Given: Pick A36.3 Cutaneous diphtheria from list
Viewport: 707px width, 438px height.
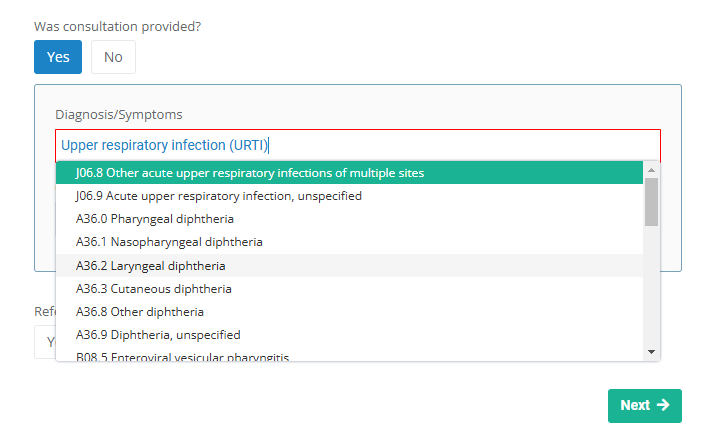Looking at the screenshot, I should coord(154,289).
